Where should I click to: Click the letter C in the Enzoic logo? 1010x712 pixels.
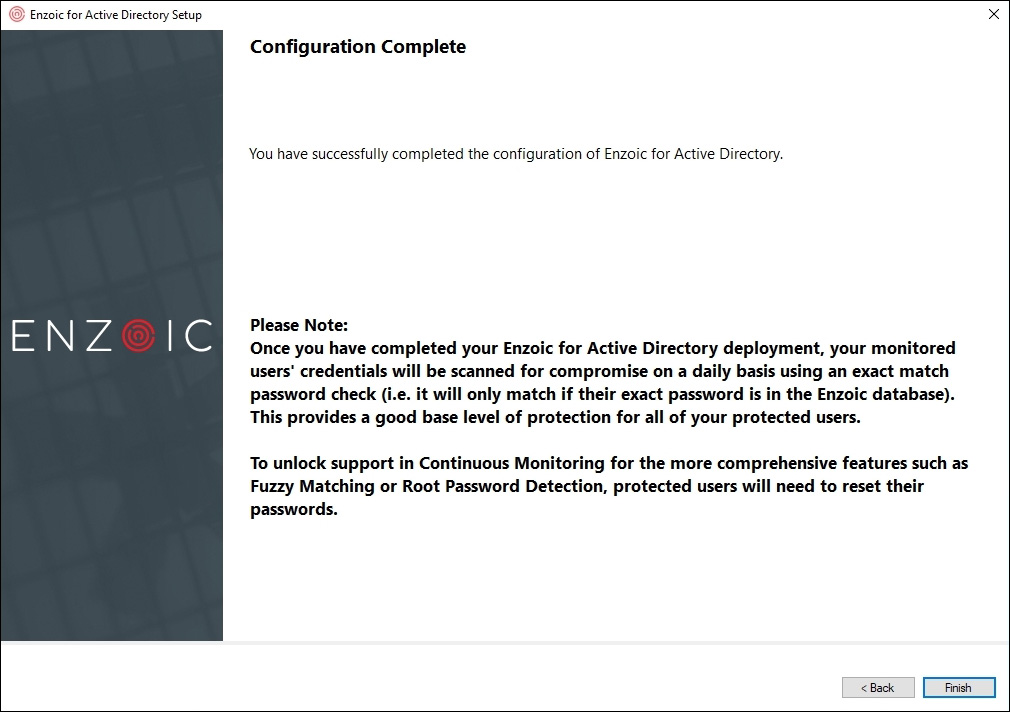tap(199, 335)
